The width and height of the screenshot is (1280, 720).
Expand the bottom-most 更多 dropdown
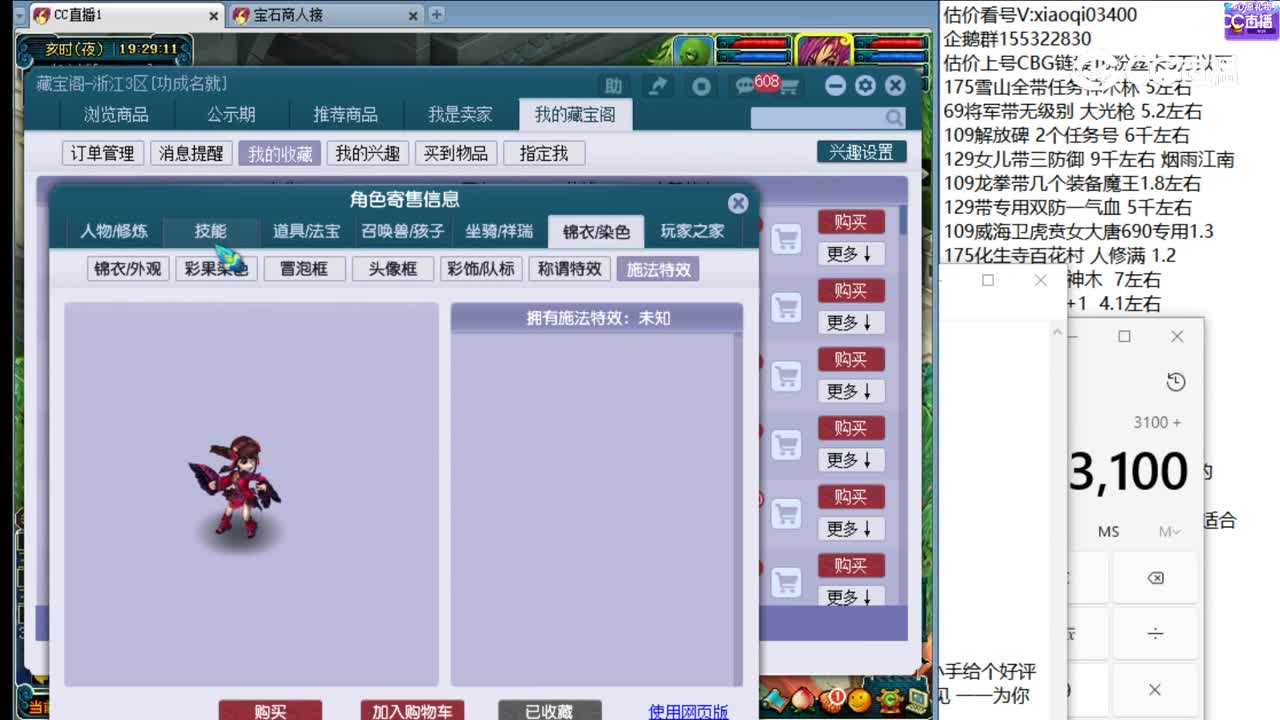pyautogui.click(x=851, y=596)
